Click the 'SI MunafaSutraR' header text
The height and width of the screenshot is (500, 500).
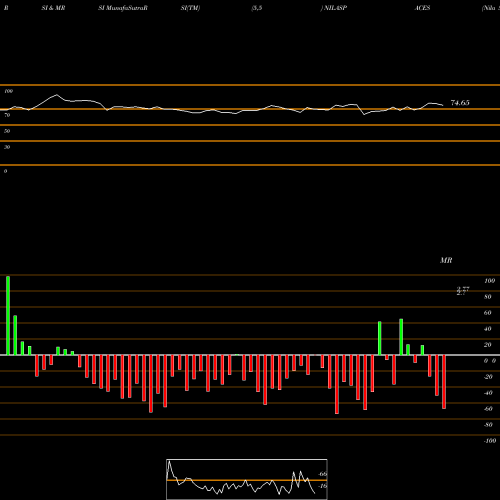pos(123,8)
